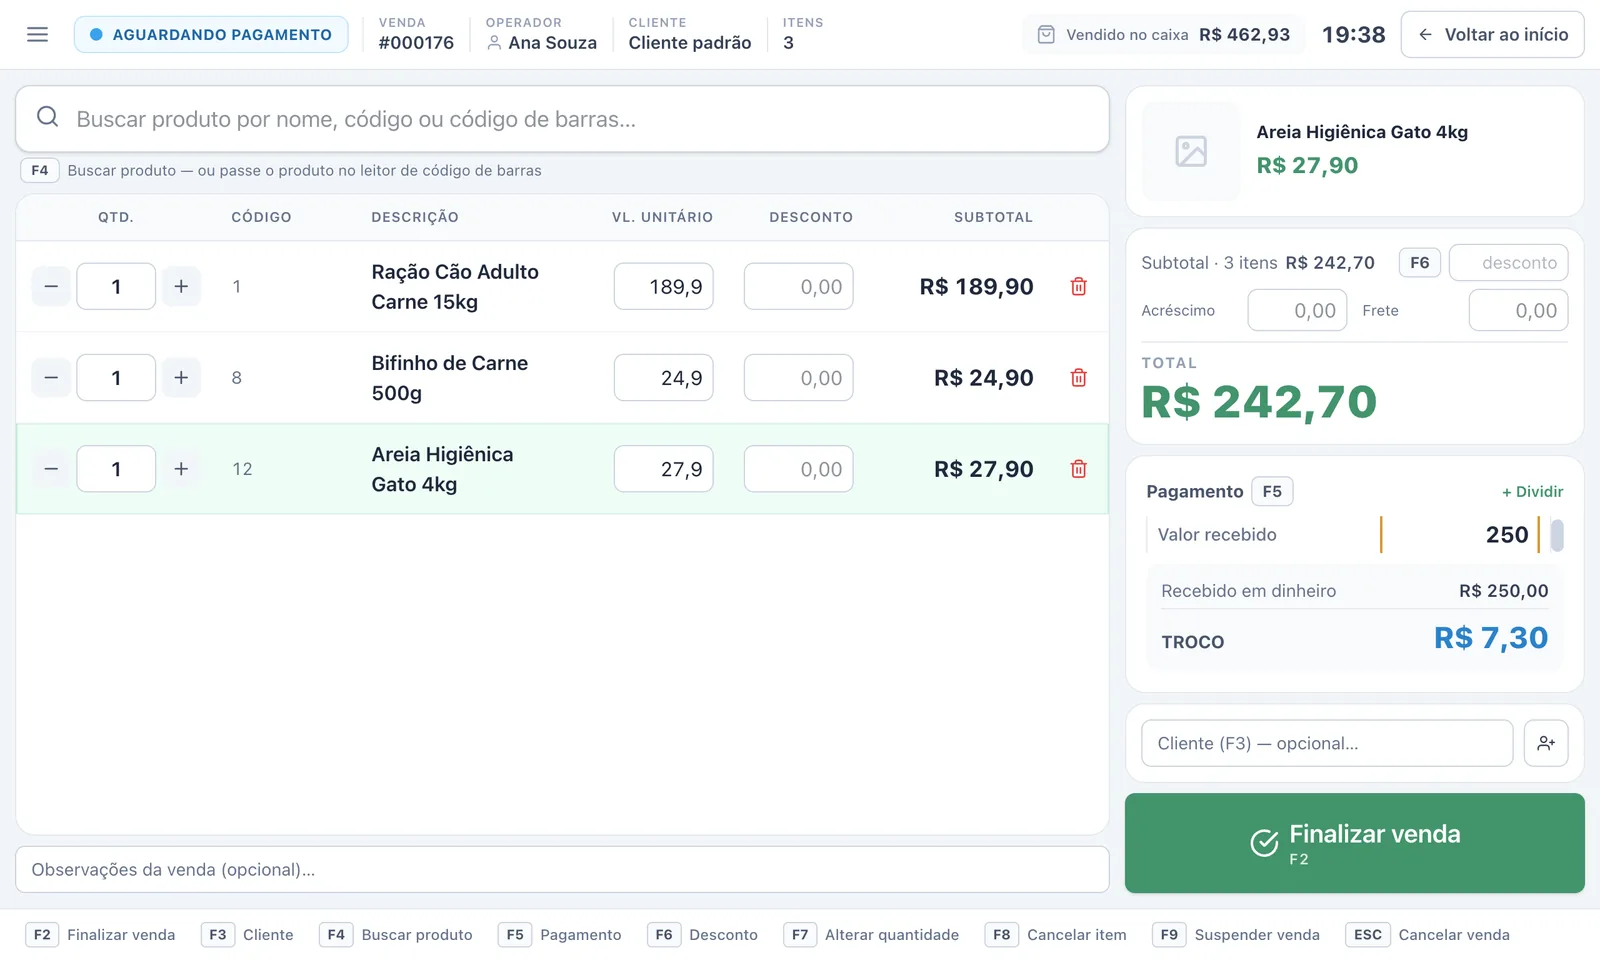Click the desconto field next to F6

point(1508,263)
